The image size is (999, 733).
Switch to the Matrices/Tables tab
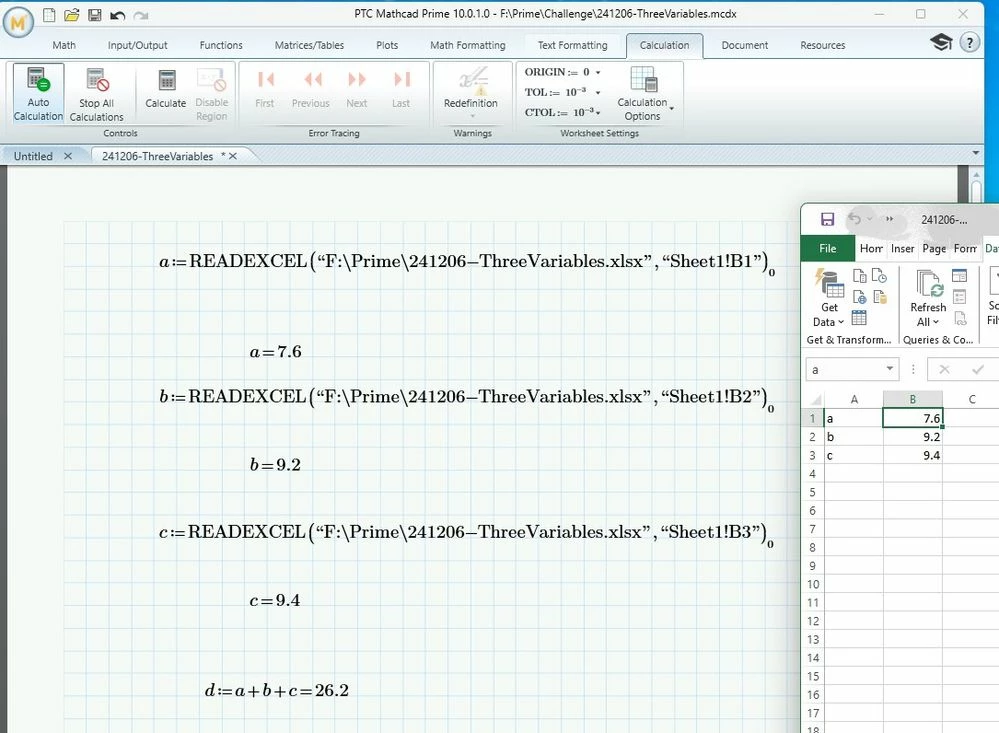309,45
